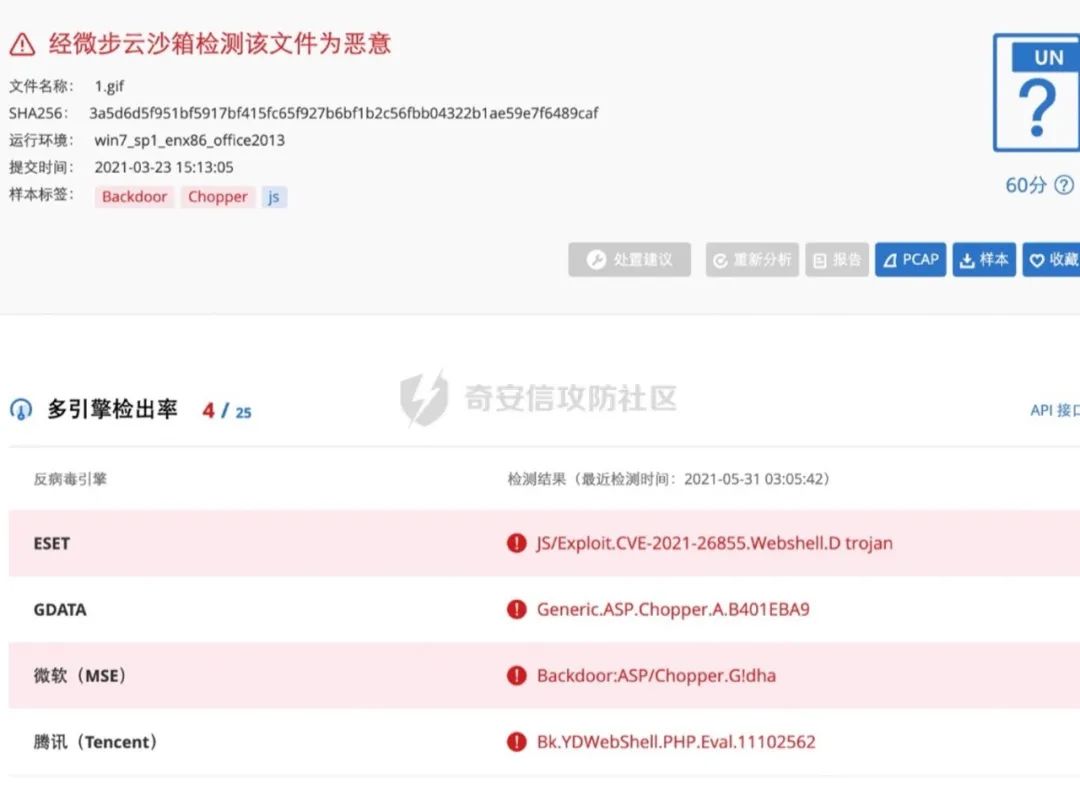This screenshot has width=1080, height=795.
Task: Open the API 接口 link
Action: click(x=1054, y=410)
